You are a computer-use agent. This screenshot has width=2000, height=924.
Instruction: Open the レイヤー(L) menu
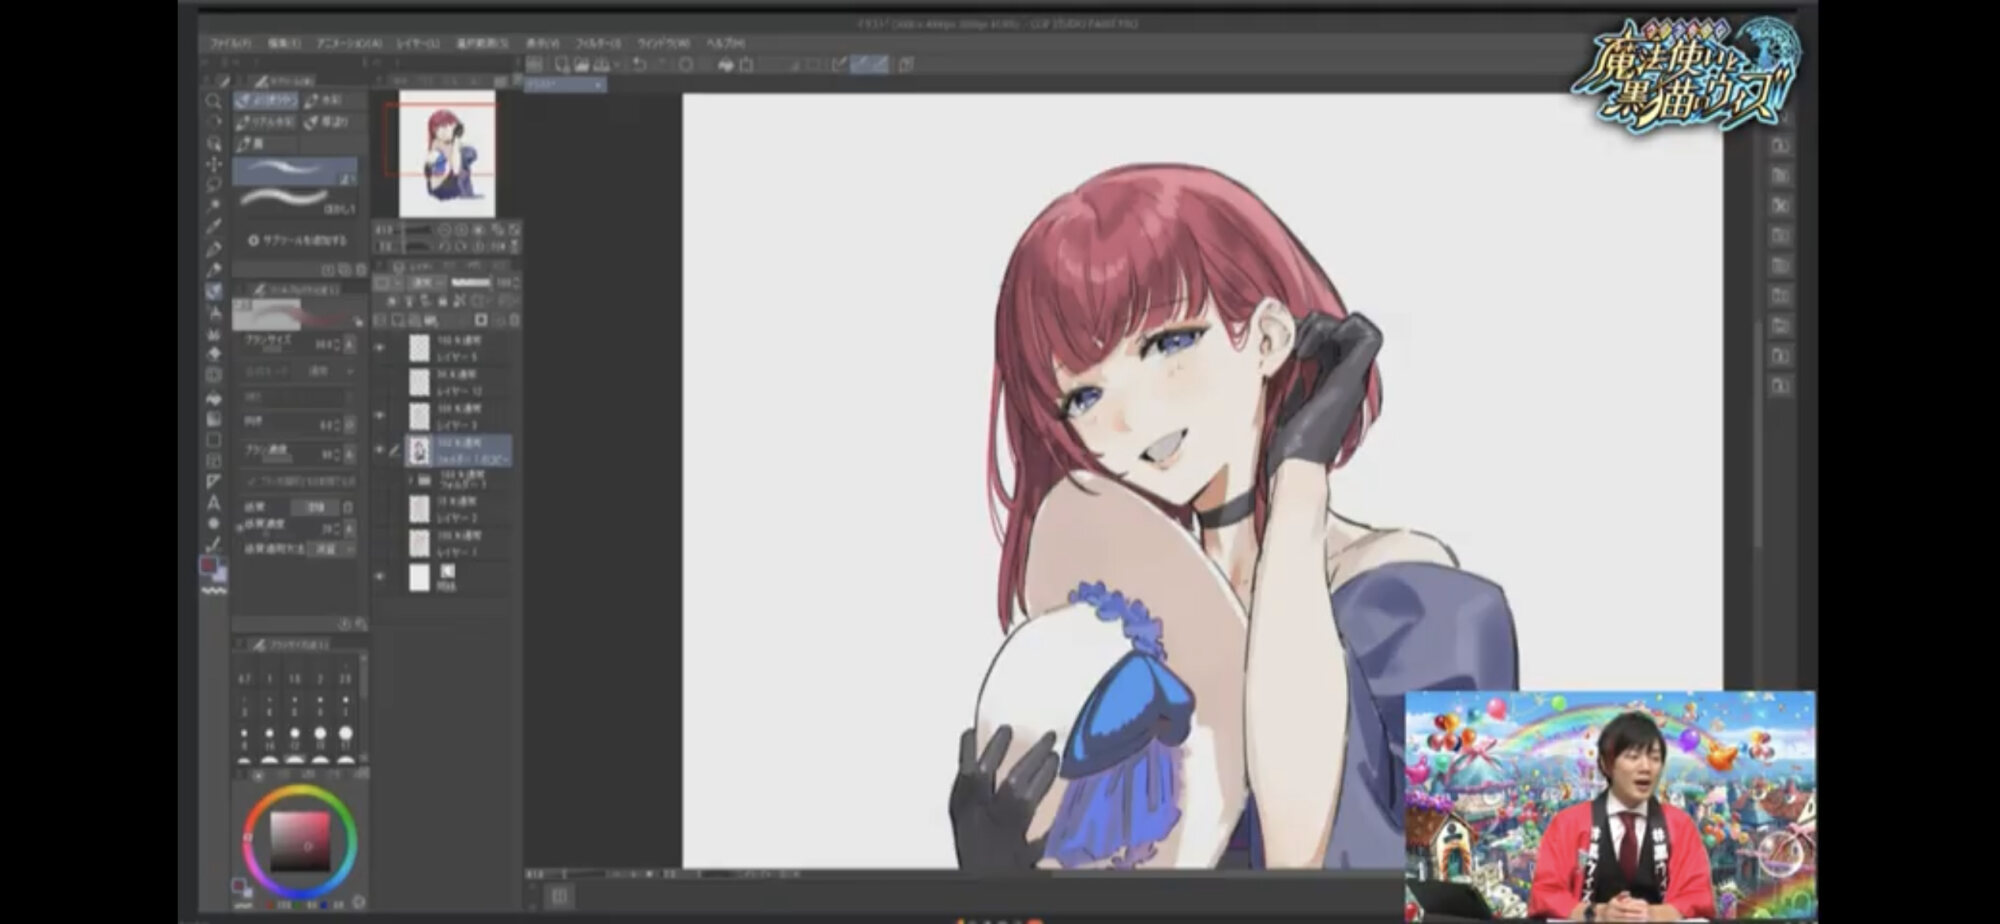click(x=418, y=44)
